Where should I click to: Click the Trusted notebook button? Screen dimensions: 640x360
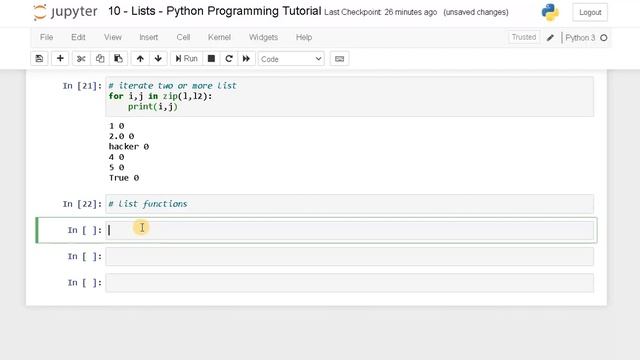pos(524,37)
